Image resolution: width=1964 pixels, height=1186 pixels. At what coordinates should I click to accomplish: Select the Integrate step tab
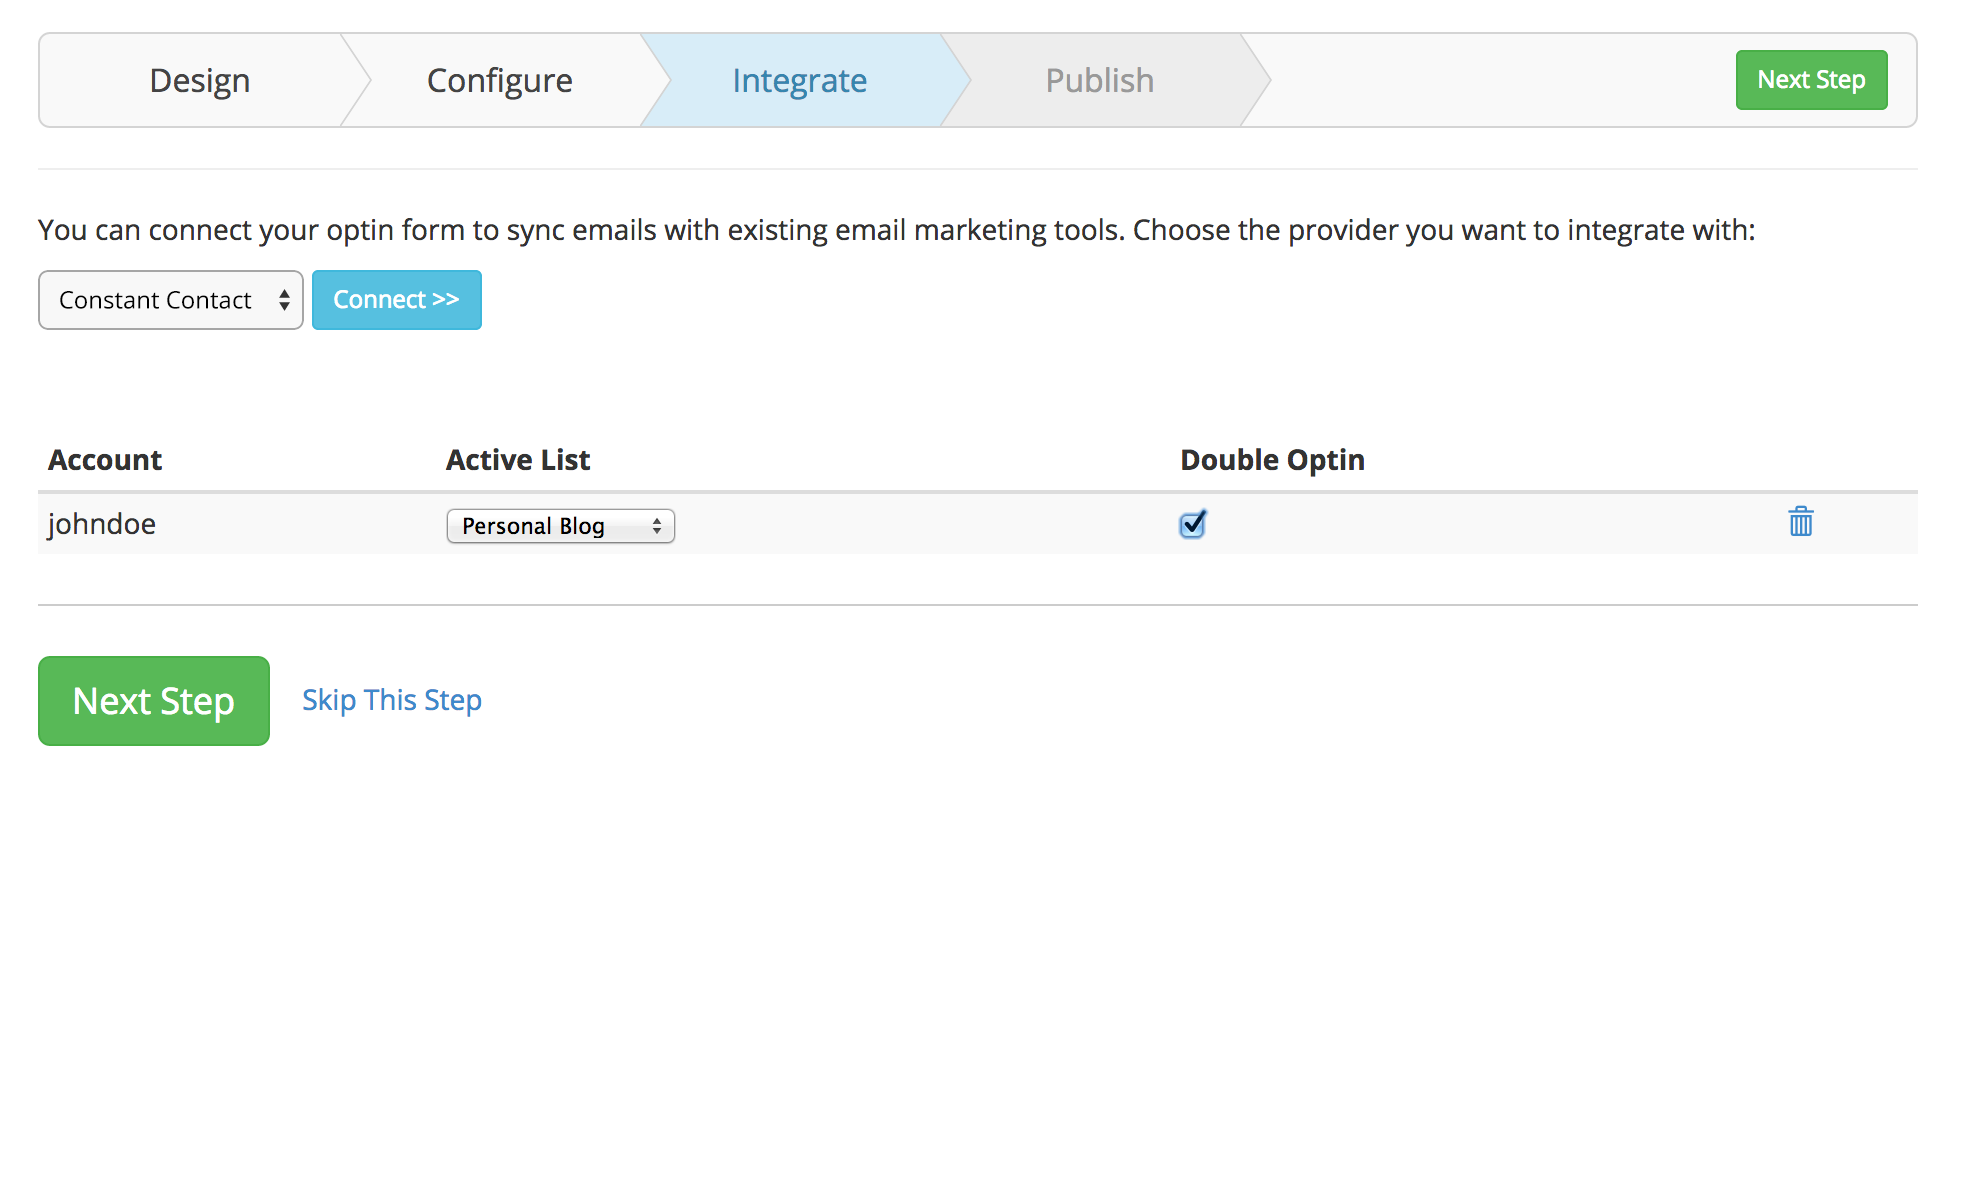click(799, 80)
